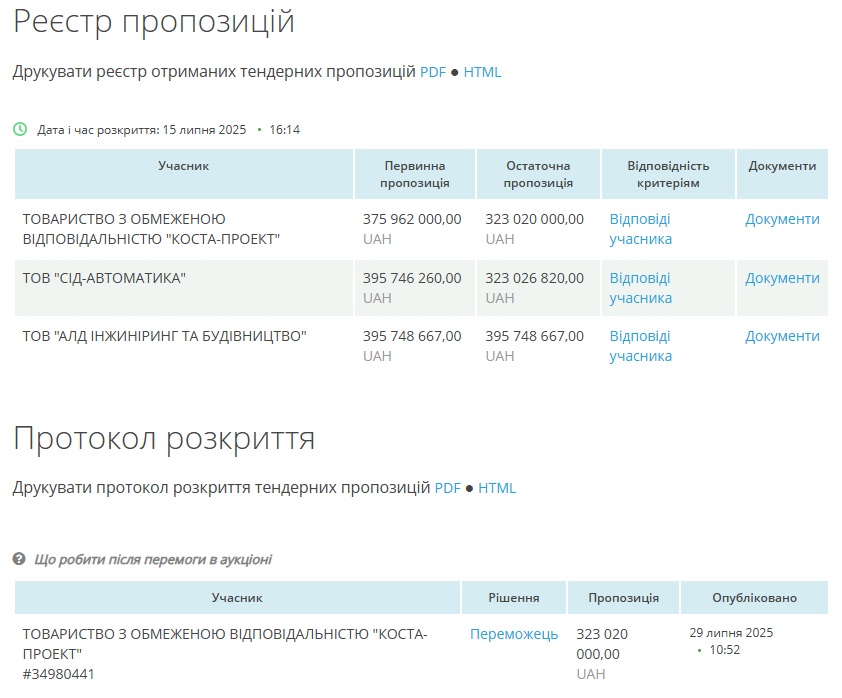Open PDF of disclosure protocol

tap(447, 488)
